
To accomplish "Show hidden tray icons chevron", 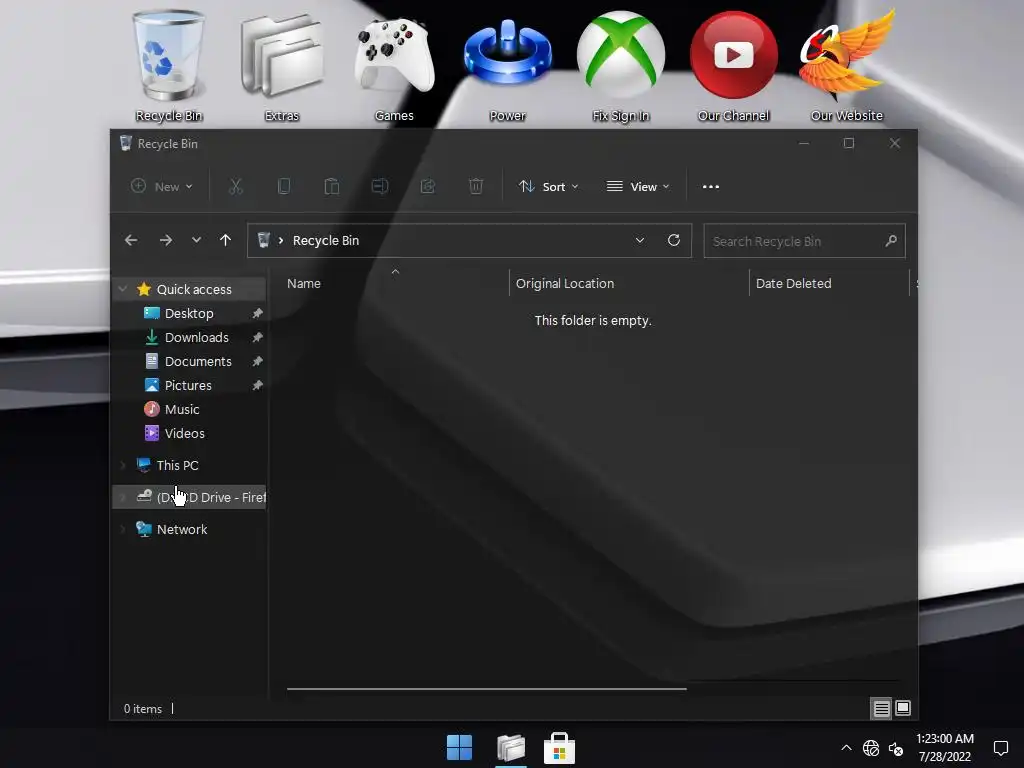I will pyautogui.click(x=846, y=748).
